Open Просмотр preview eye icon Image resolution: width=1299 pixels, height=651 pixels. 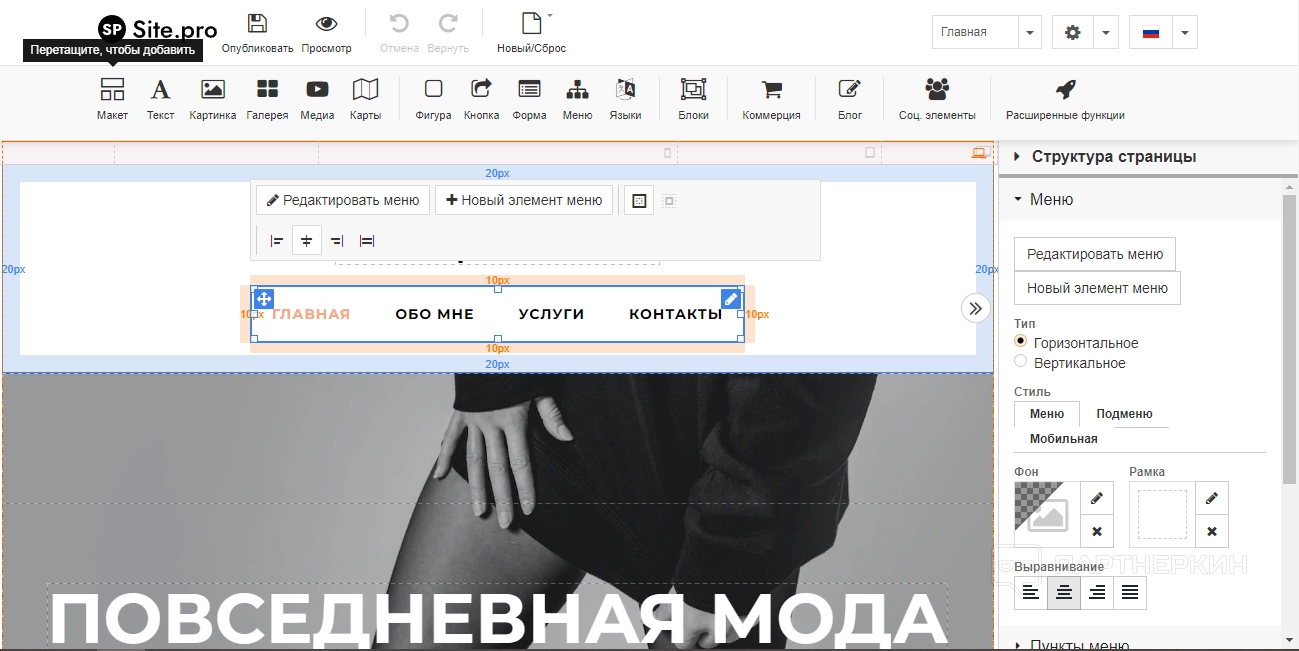point(326,24)
